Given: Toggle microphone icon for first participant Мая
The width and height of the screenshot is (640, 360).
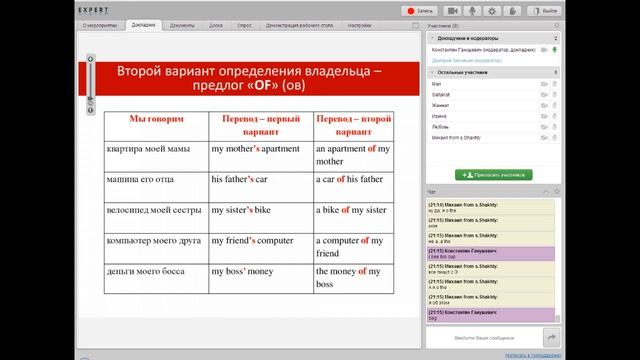Looking at the screenshot, I should click(555, 84).
